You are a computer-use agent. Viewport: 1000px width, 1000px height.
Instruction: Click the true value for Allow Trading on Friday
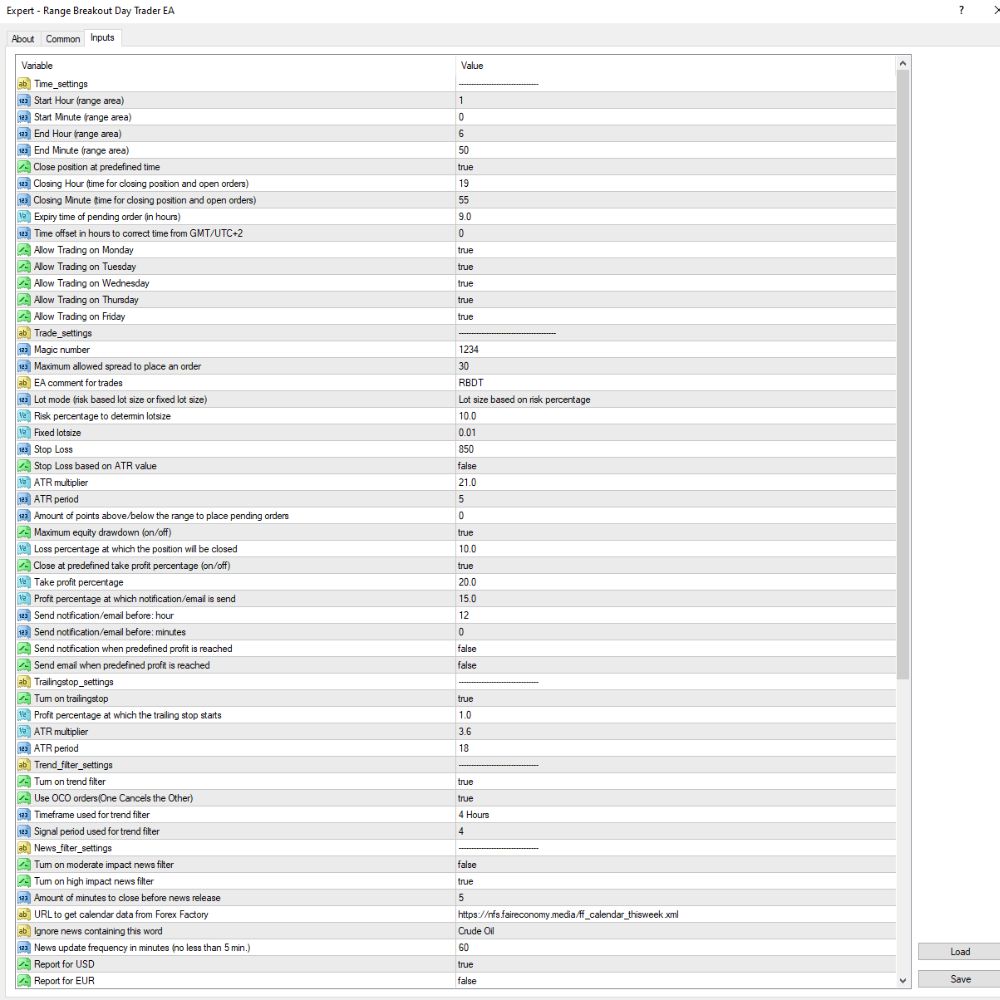click(466, 316)
